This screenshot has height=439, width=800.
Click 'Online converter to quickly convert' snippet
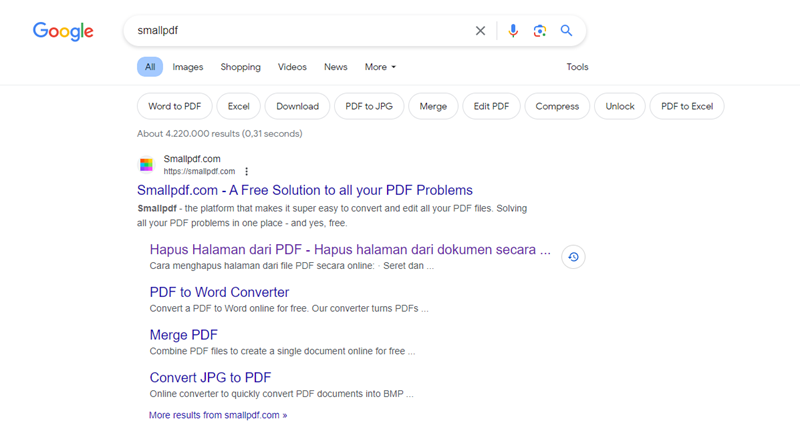tap(281, 394)
